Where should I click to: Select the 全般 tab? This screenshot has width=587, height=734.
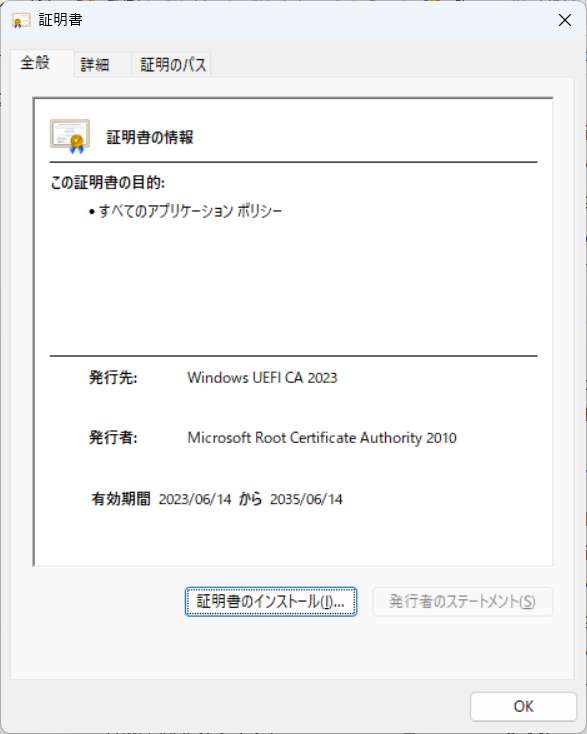point(42,63)
